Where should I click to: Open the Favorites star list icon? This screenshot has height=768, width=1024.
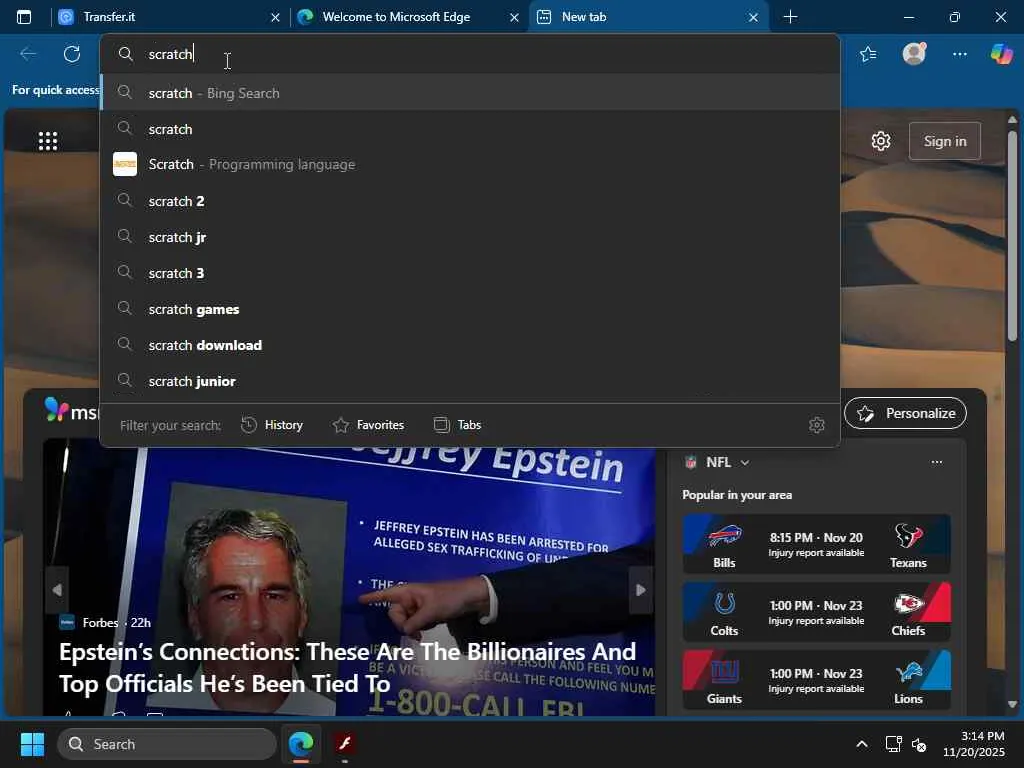click(x=868, y=54)
